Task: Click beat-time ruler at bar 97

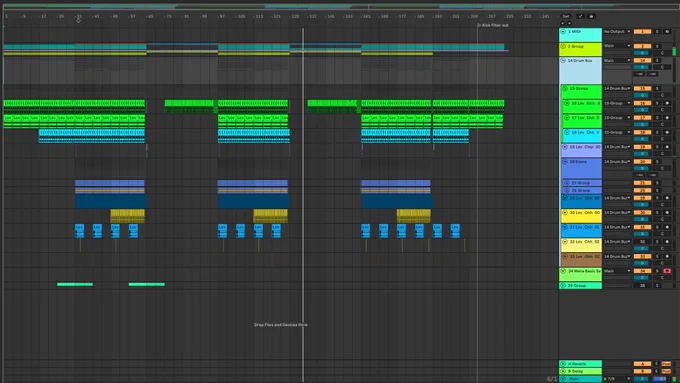Action: [x=222, y=16]
